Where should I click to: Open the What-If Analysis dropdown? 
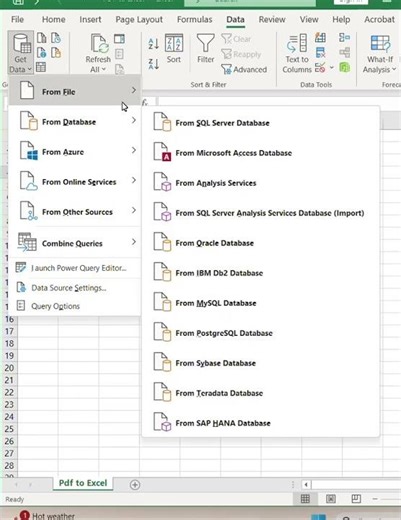pos(380,54)
